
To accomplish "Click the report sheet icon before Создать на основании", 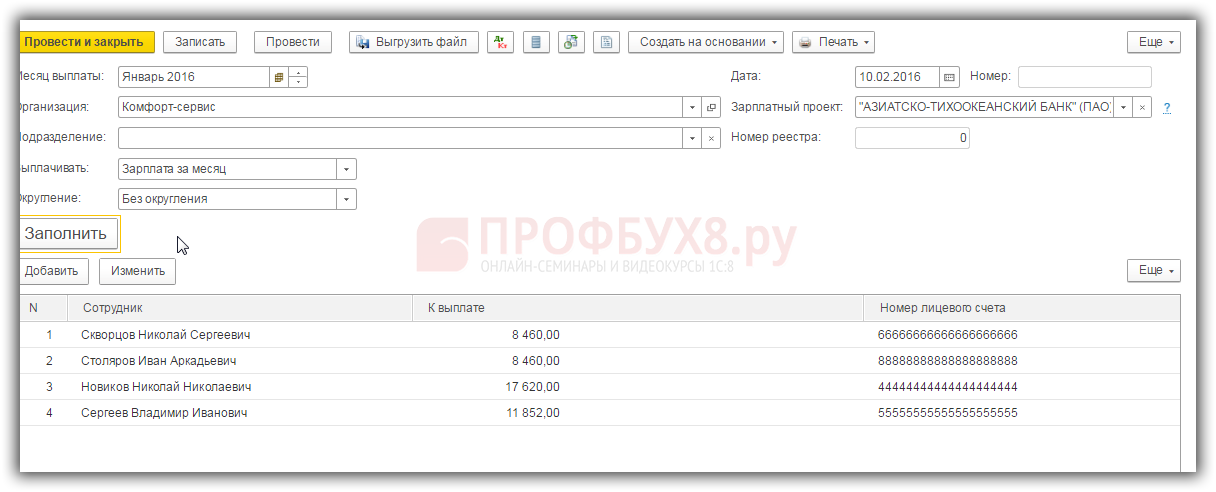I will [606, 42].
